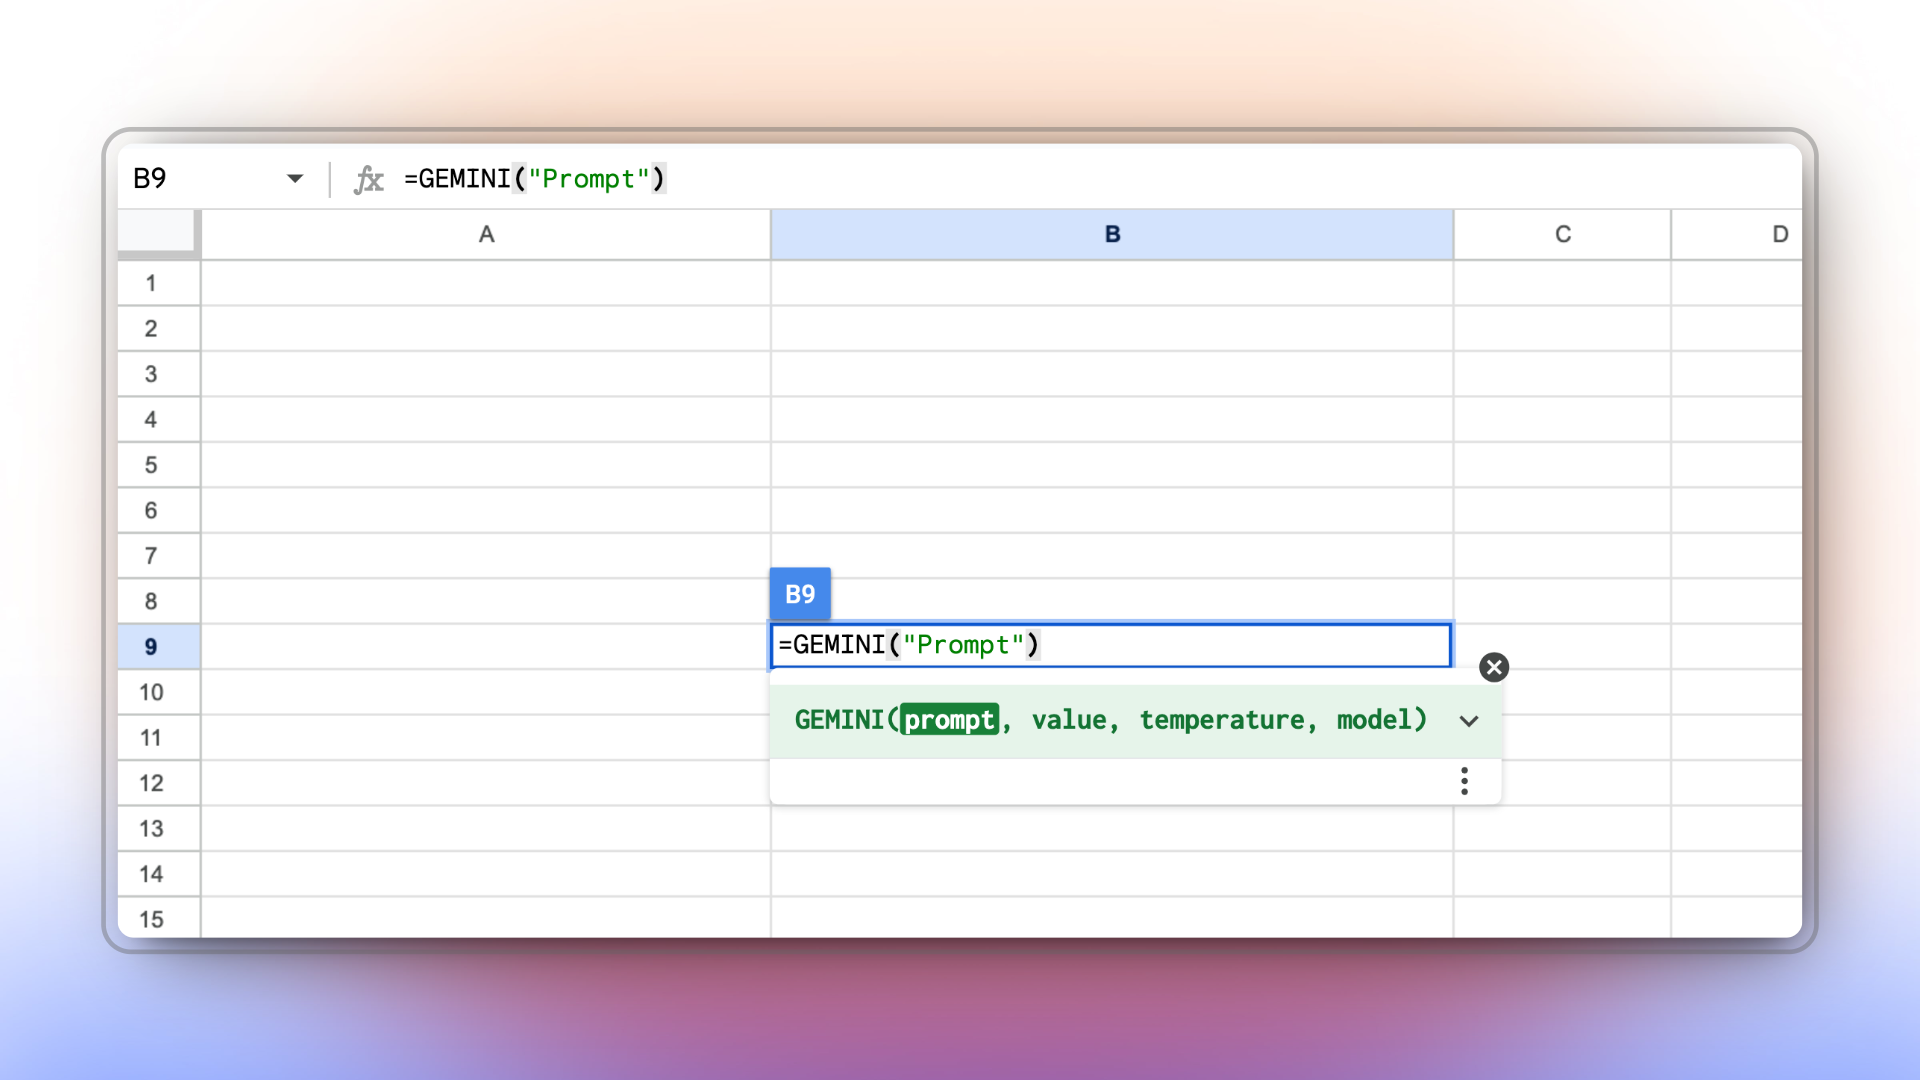Select row 1 header

click(159, 283)
